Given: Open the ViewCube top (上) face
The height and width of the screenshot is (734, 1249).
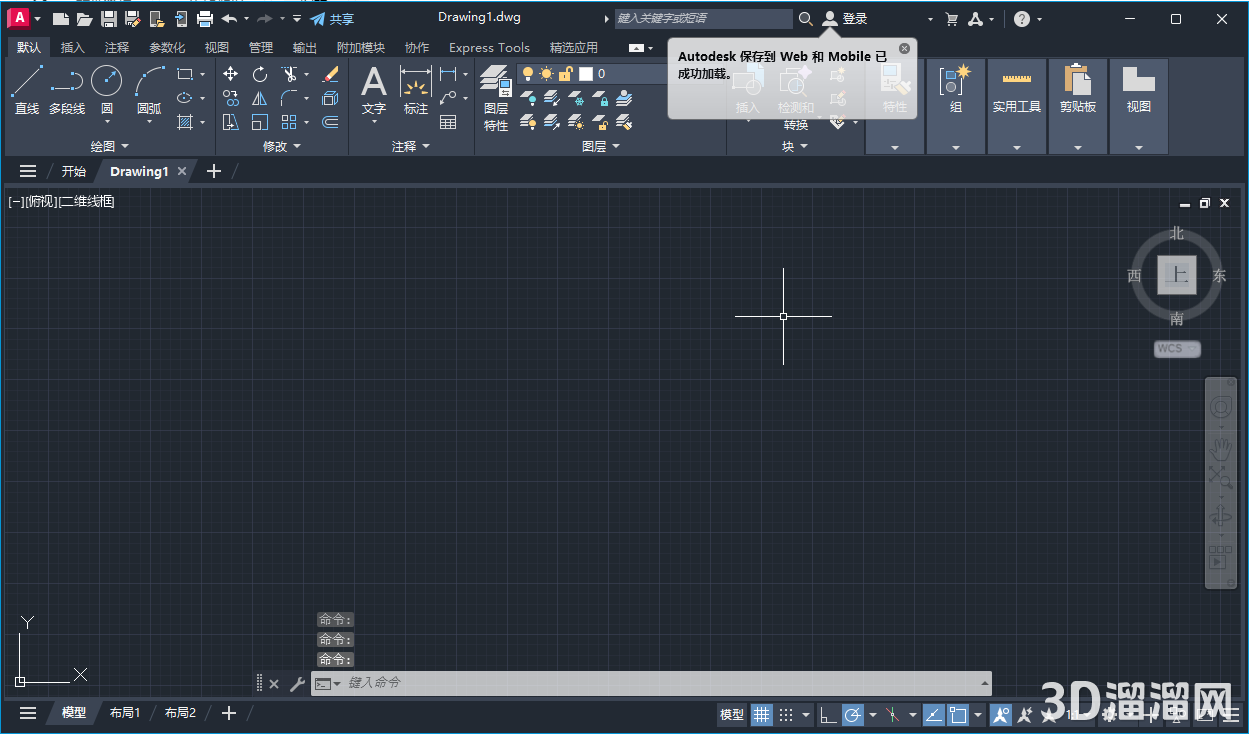Looking at the screenshot, I should coord(1177,275).
